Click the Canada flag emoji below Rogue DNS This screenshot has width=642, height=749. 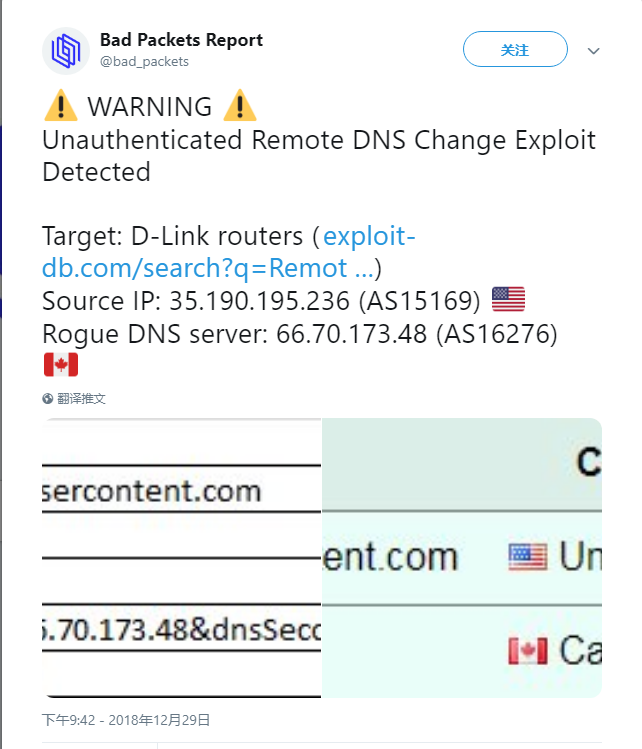pyautogui.click(x=61, y=365)
